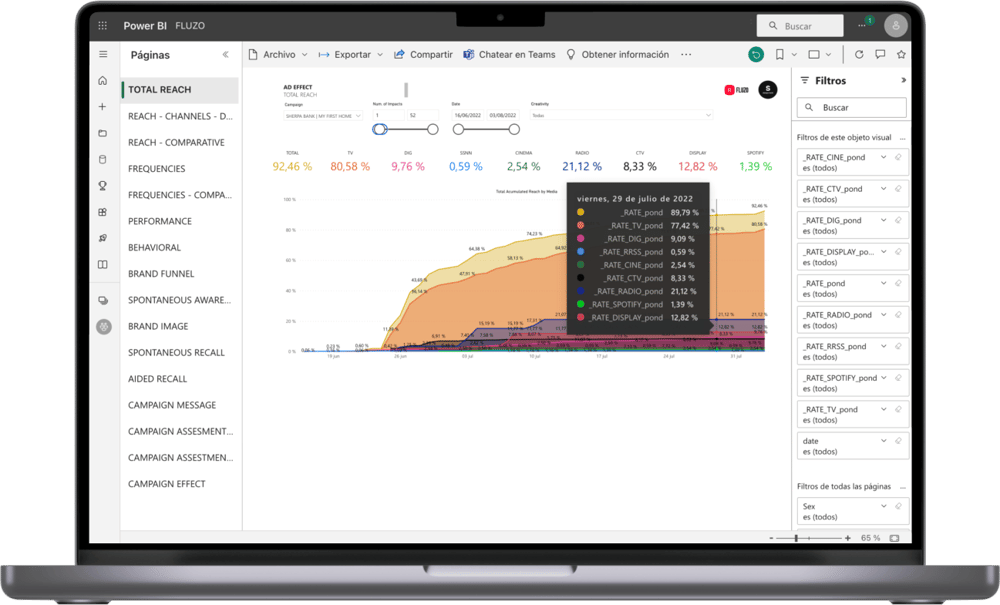Refresh the report using the refresh icon

click(x=859, y=54)
